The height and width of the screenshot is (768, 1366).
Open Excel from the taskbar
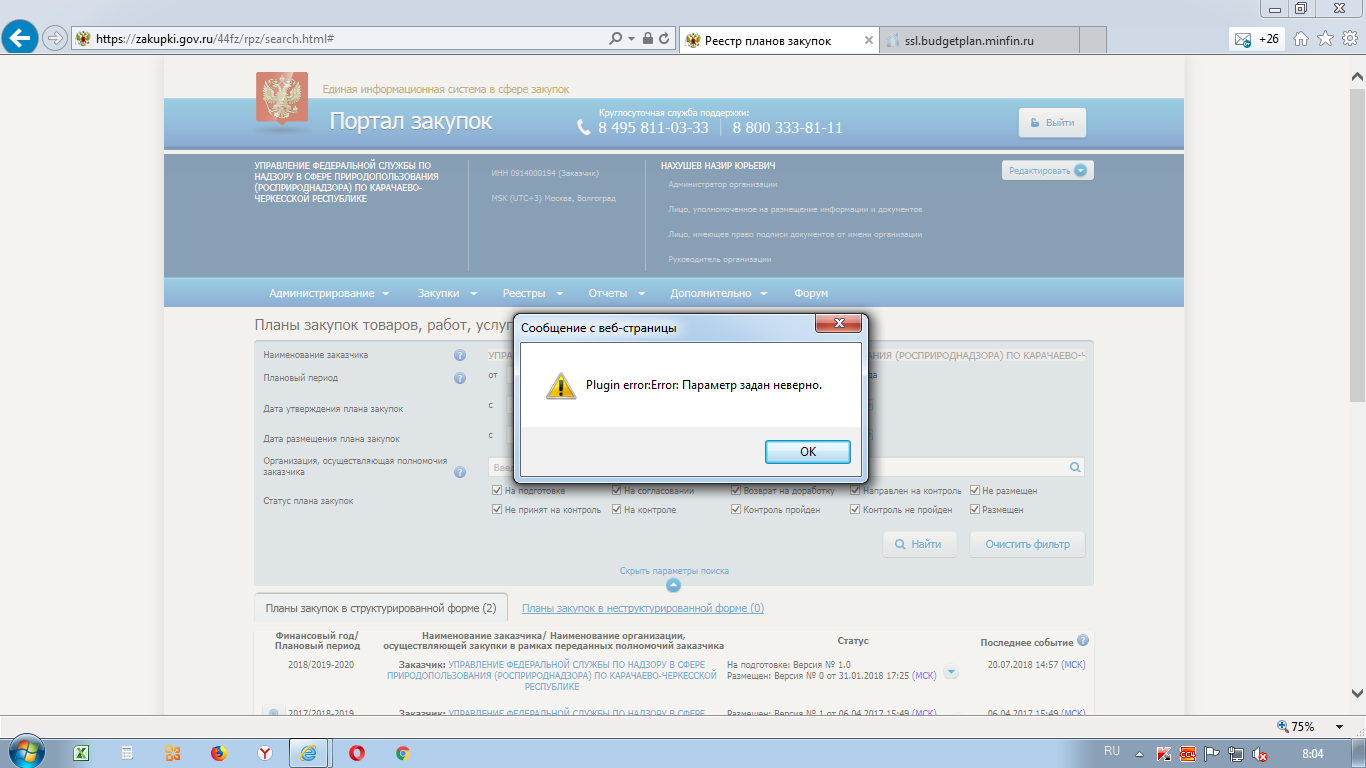tap(82, 753)
